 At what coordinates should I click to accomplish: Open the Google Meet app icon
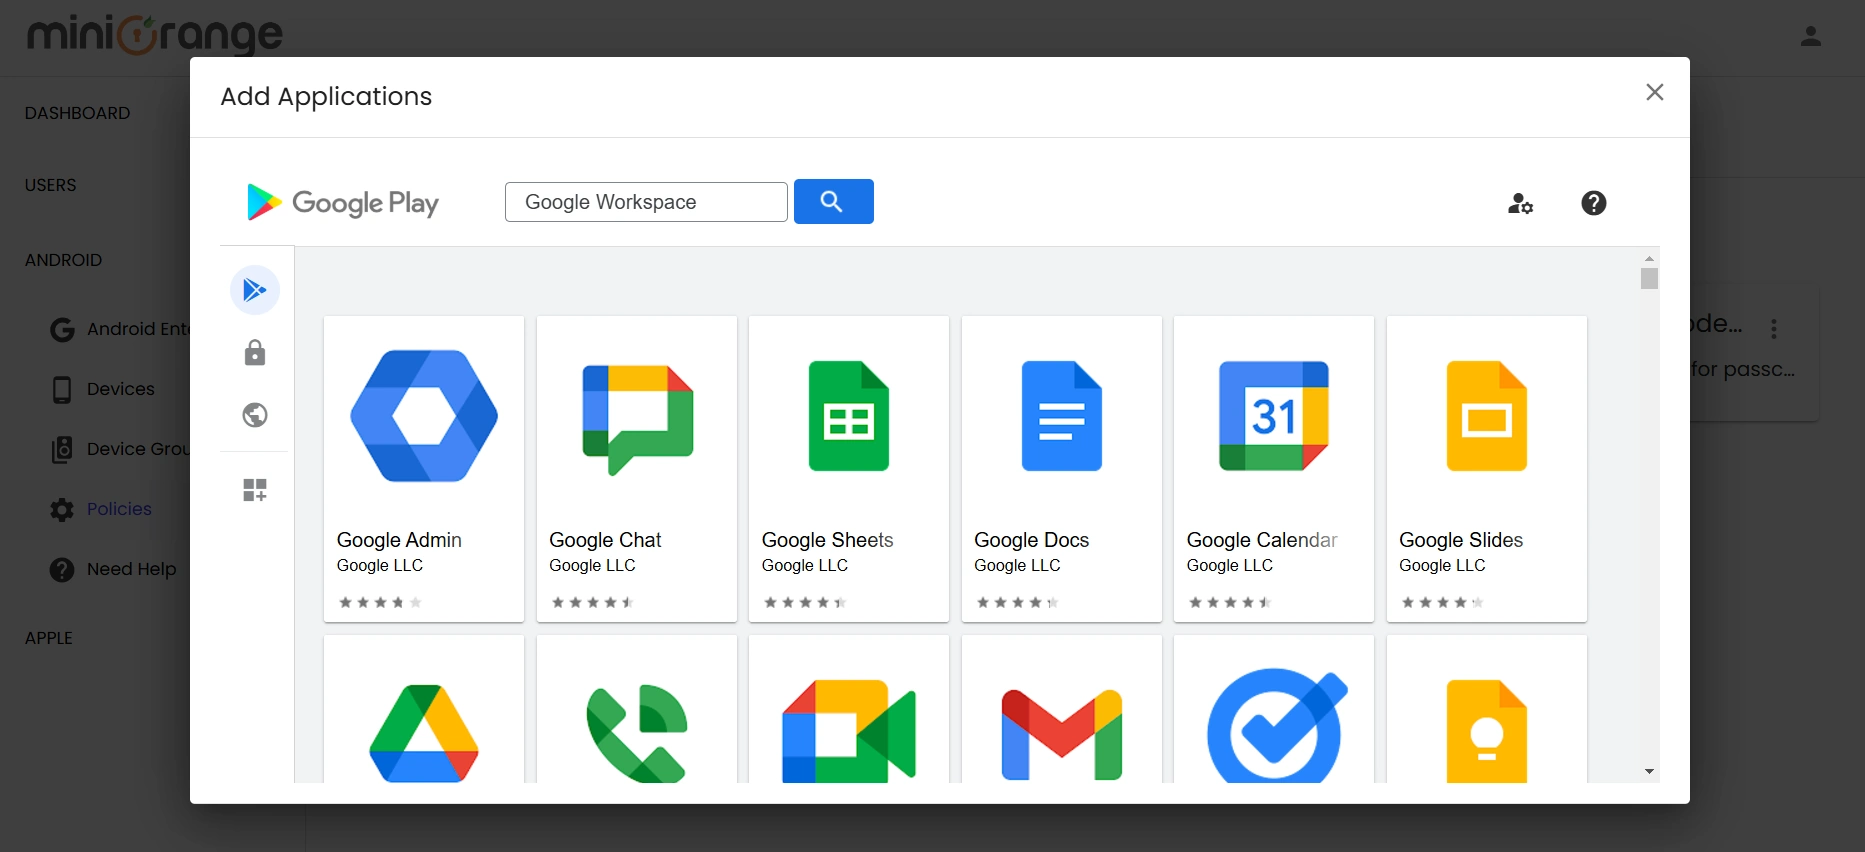[849, 731]
